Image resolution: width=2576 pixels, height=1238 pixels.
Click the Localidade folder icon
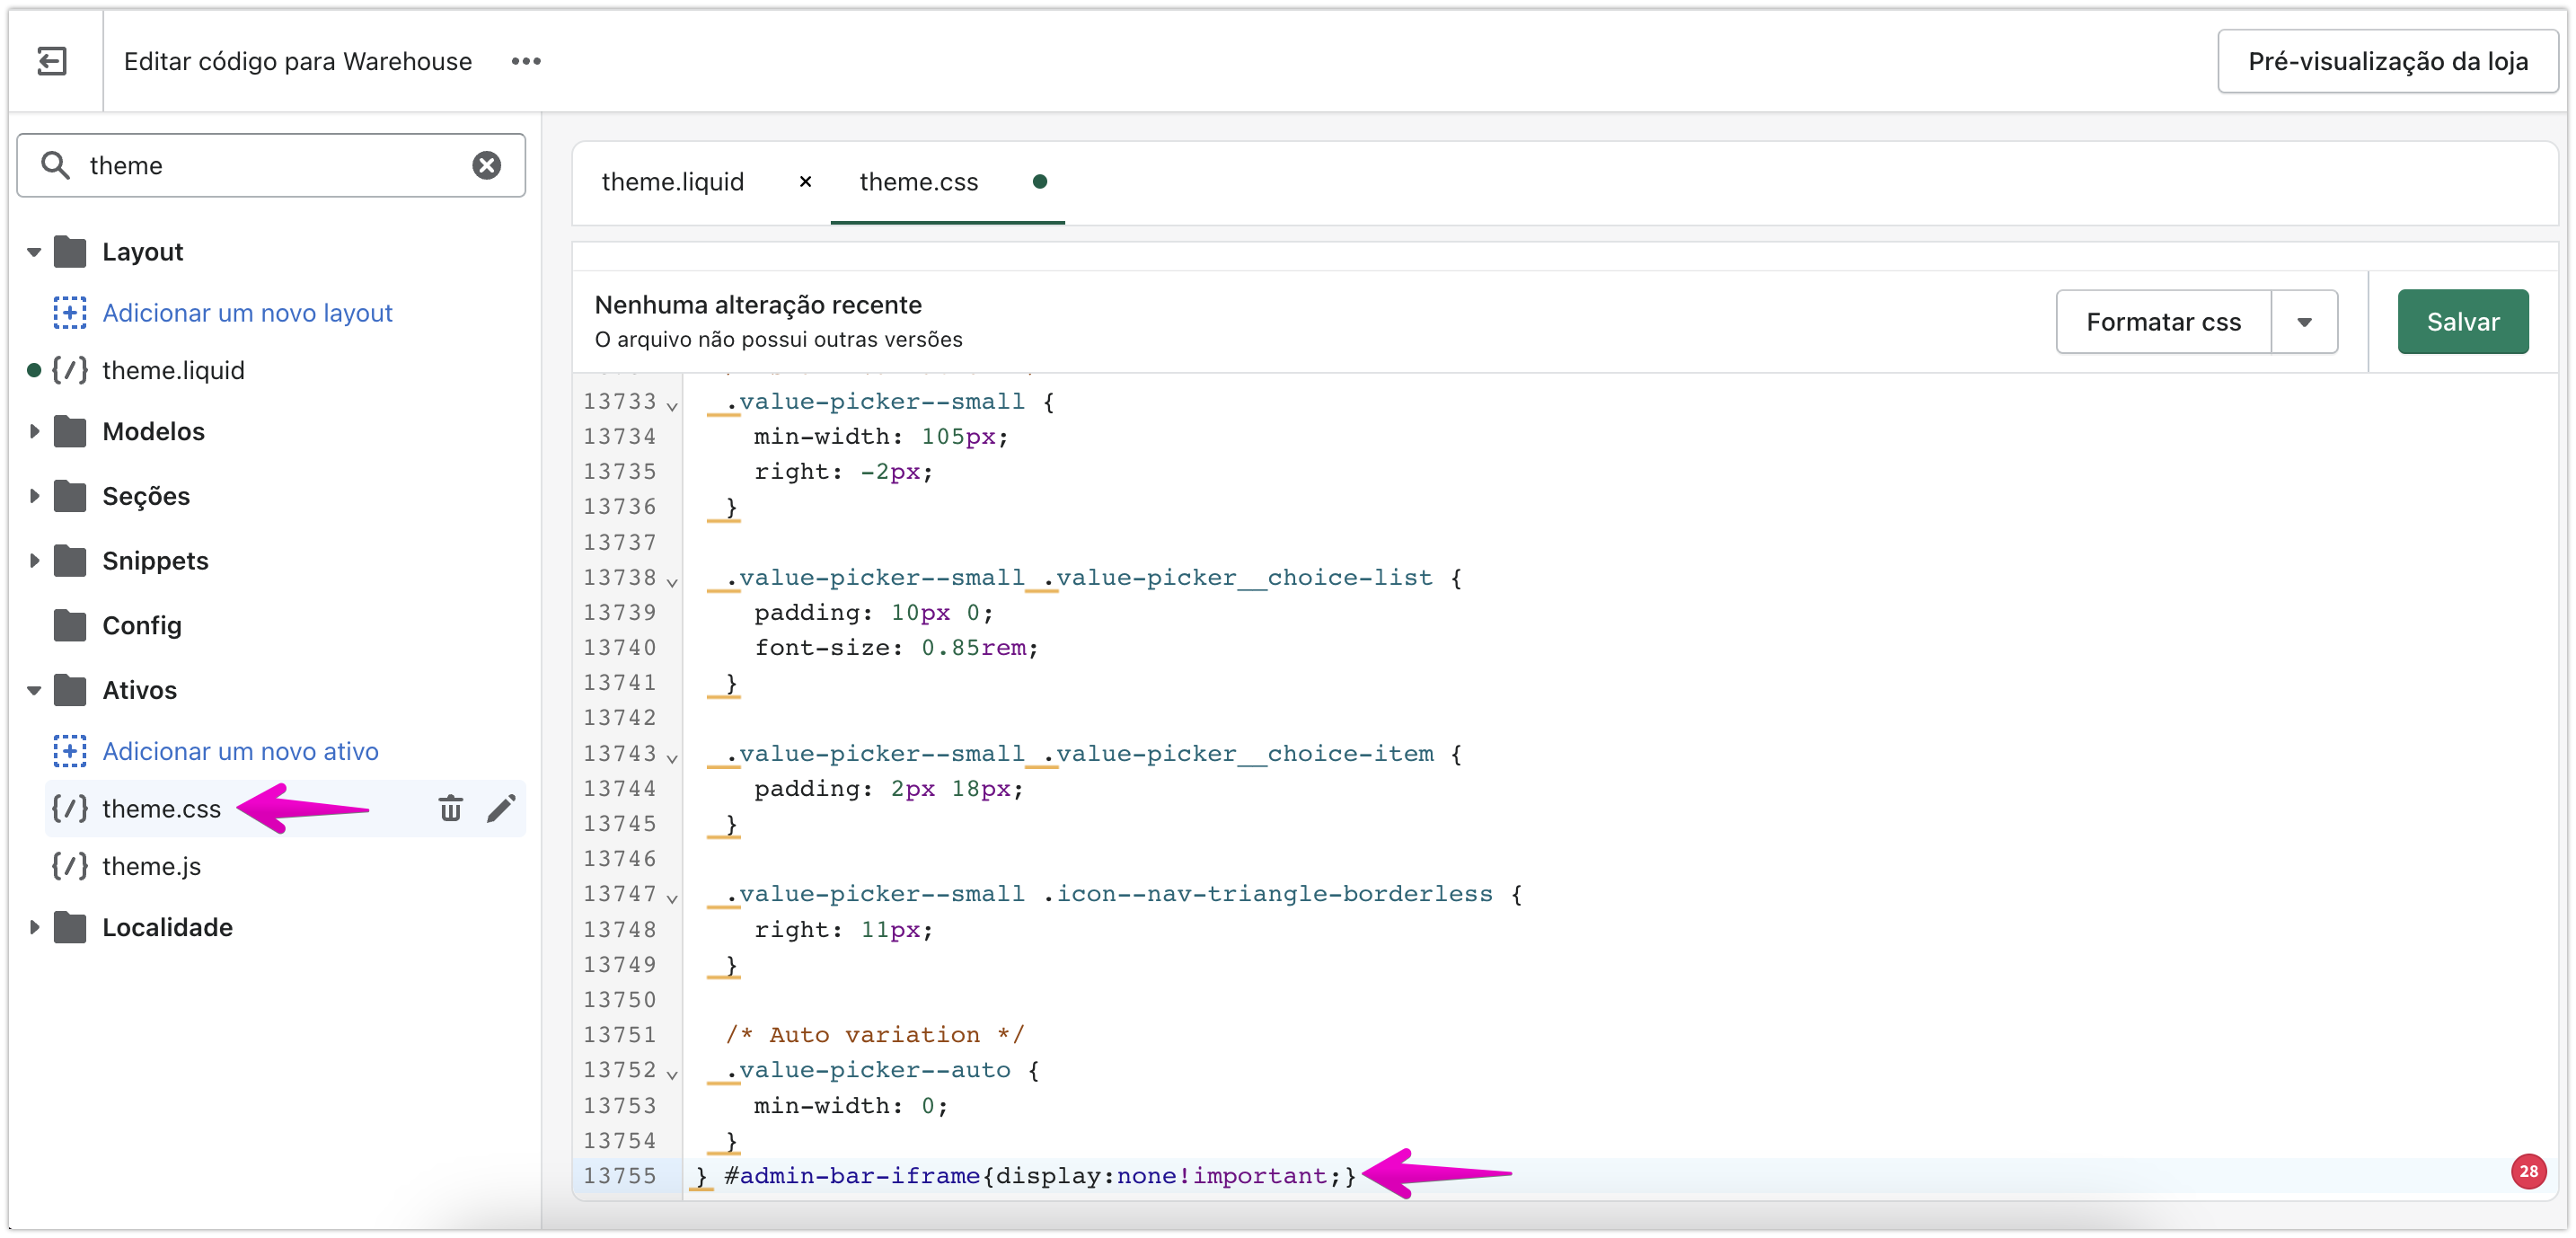click(69, 927)
